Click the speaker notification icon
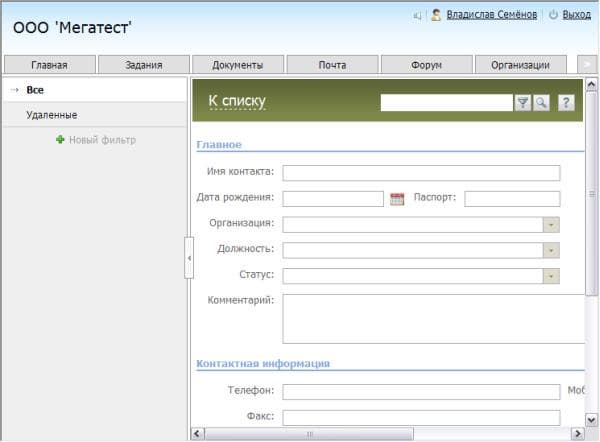 (x=417, y=16)
